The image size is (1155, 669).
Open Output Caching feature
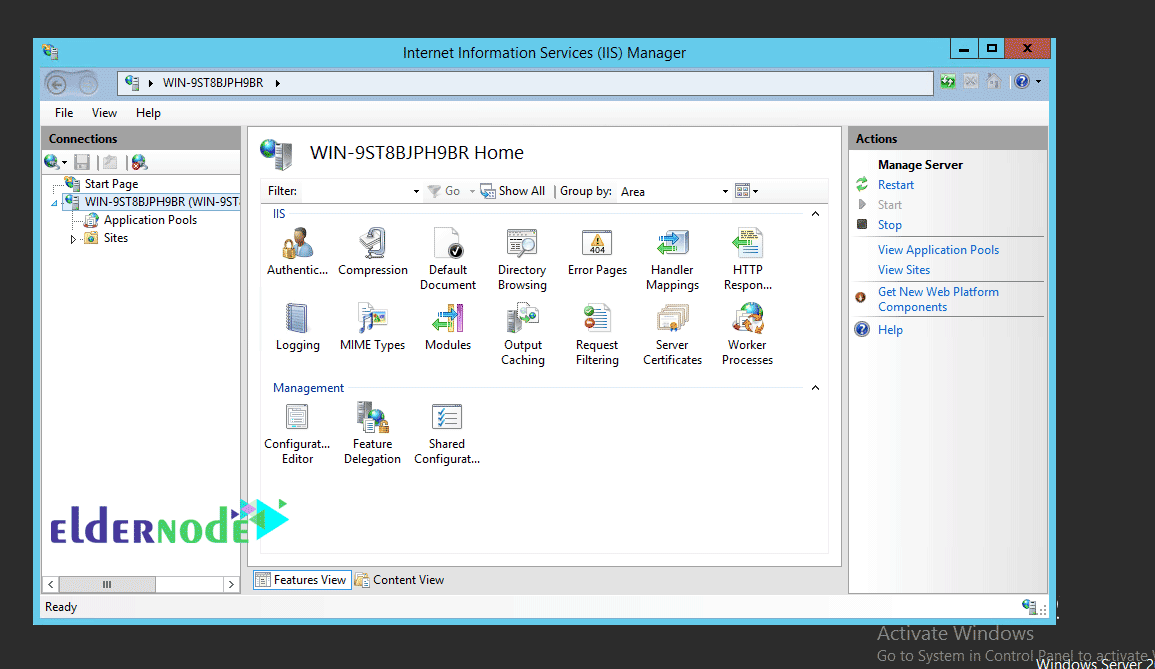[x=523, y=334]
